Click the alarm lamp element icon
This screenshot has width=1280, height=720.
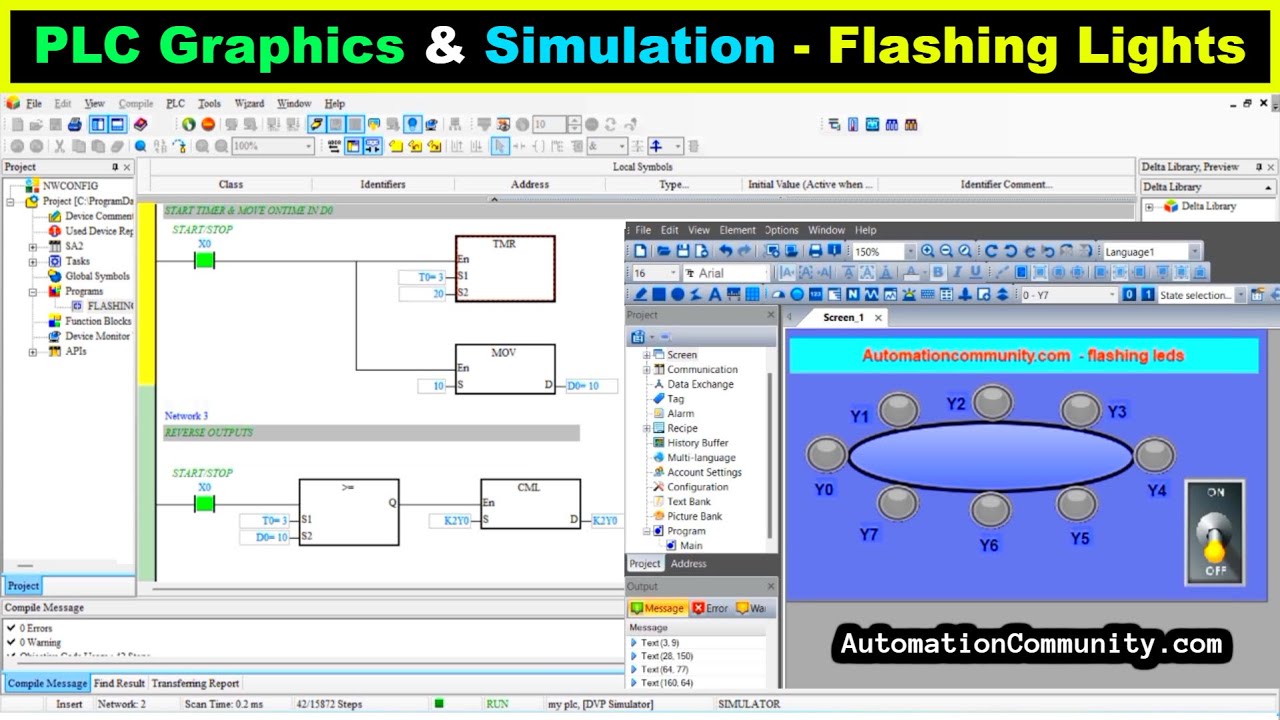click(909, 294)
